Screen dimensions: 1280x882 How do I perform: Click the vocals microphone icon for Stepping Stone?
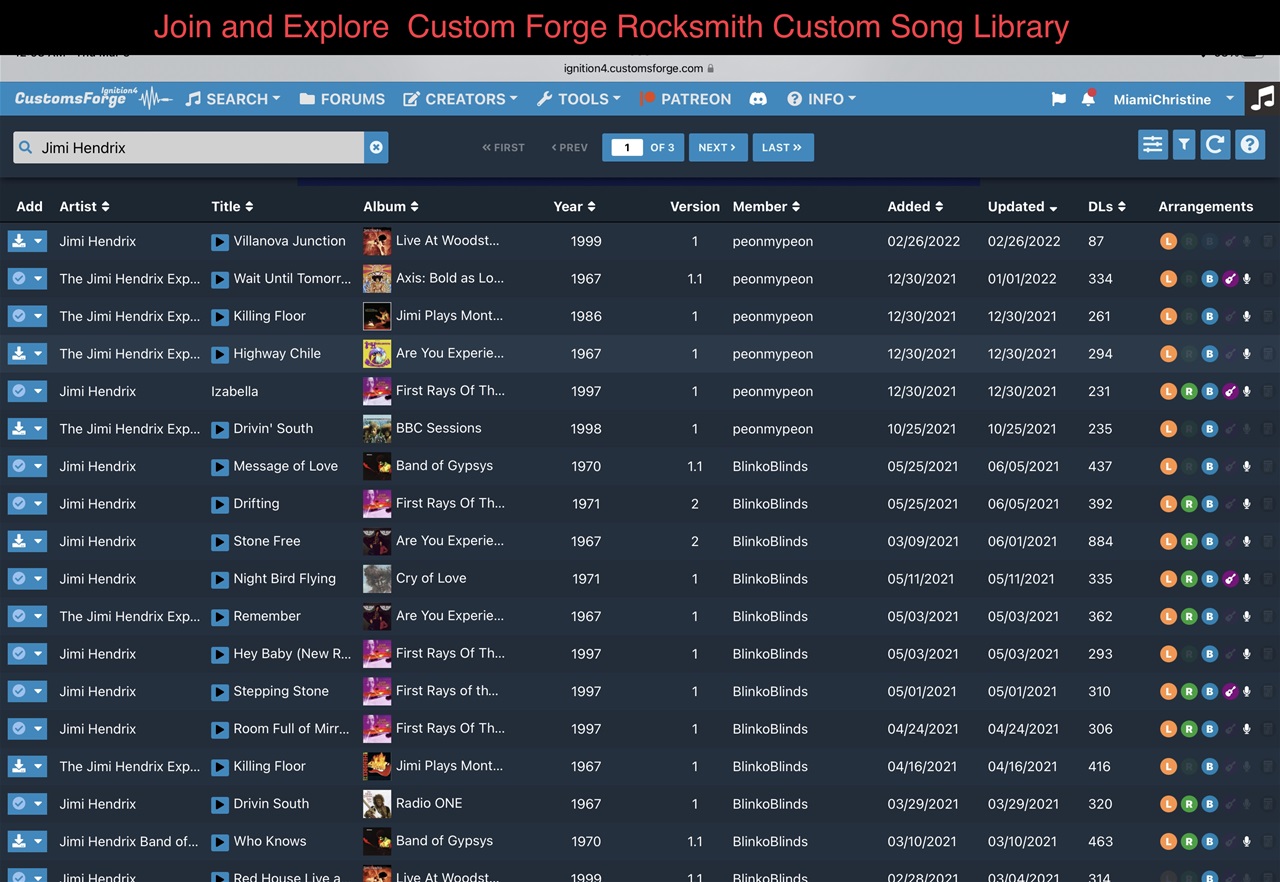click(1247, 692)
